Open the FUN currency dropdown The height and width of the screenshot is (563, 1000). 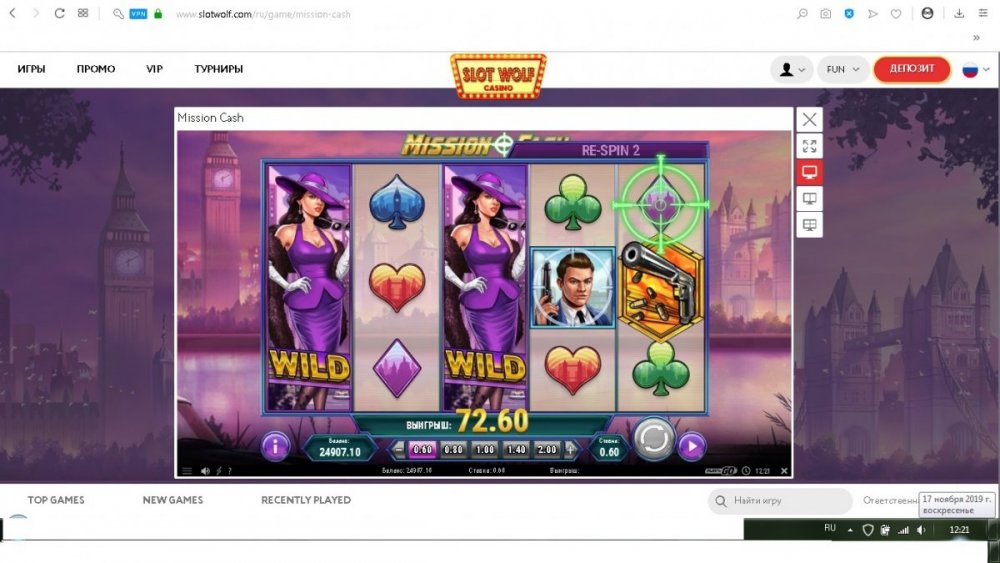[x=843, y=69]
